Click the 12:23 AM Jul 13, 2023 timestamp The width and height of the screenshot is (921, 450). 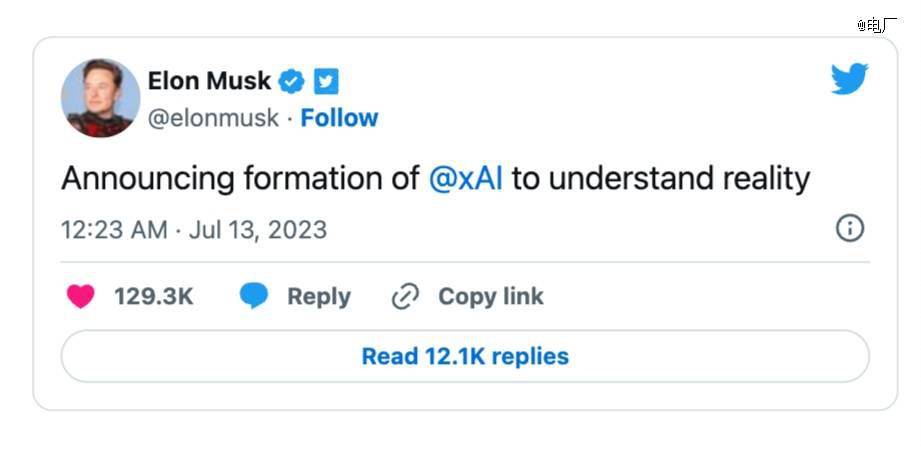[194, 230]
